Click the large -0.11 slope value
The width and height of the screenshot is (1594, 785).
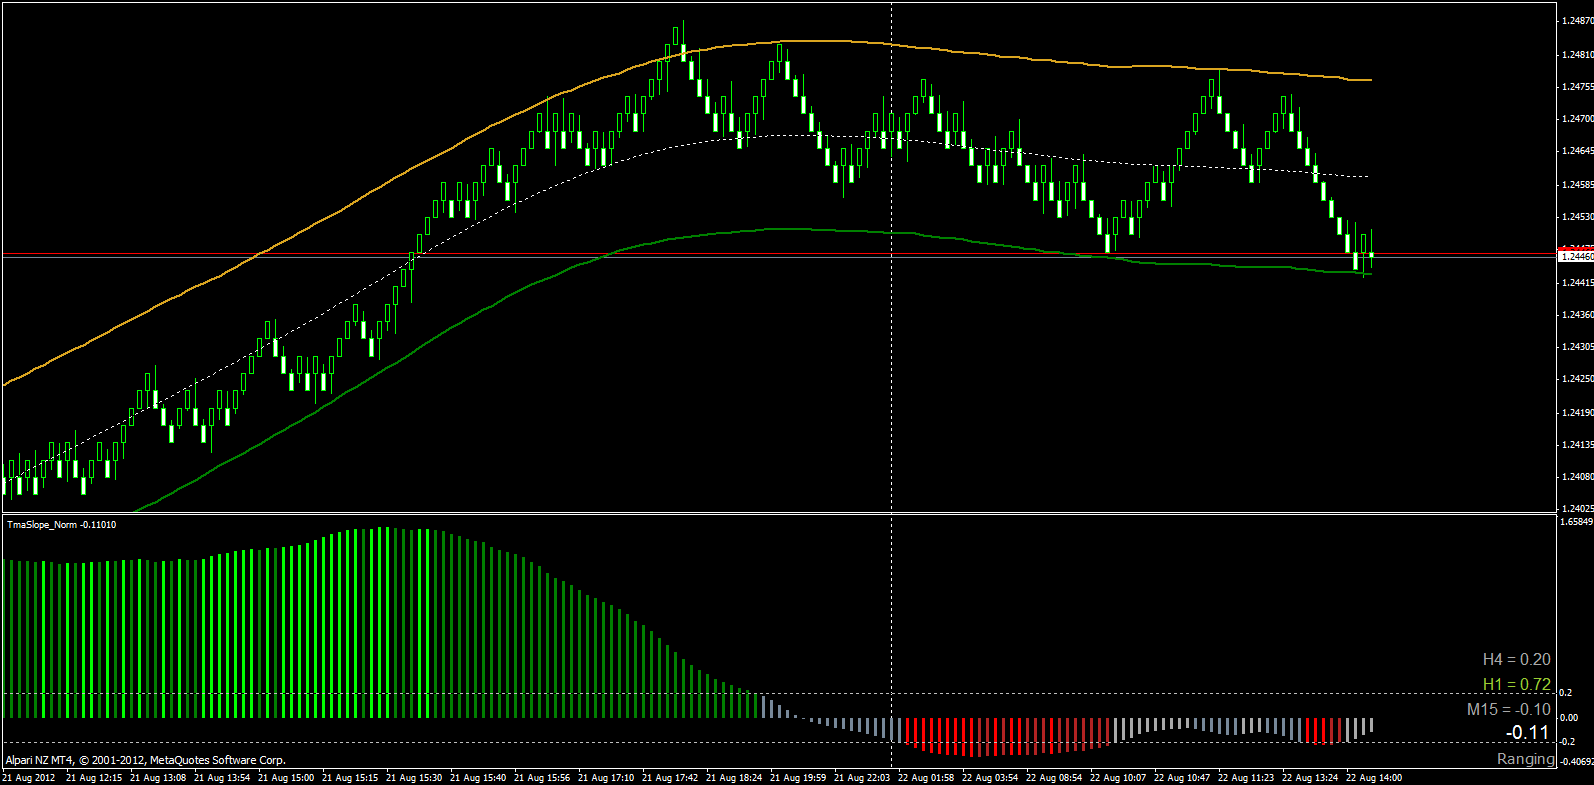pyautogui.click(x=1527, y=733)
